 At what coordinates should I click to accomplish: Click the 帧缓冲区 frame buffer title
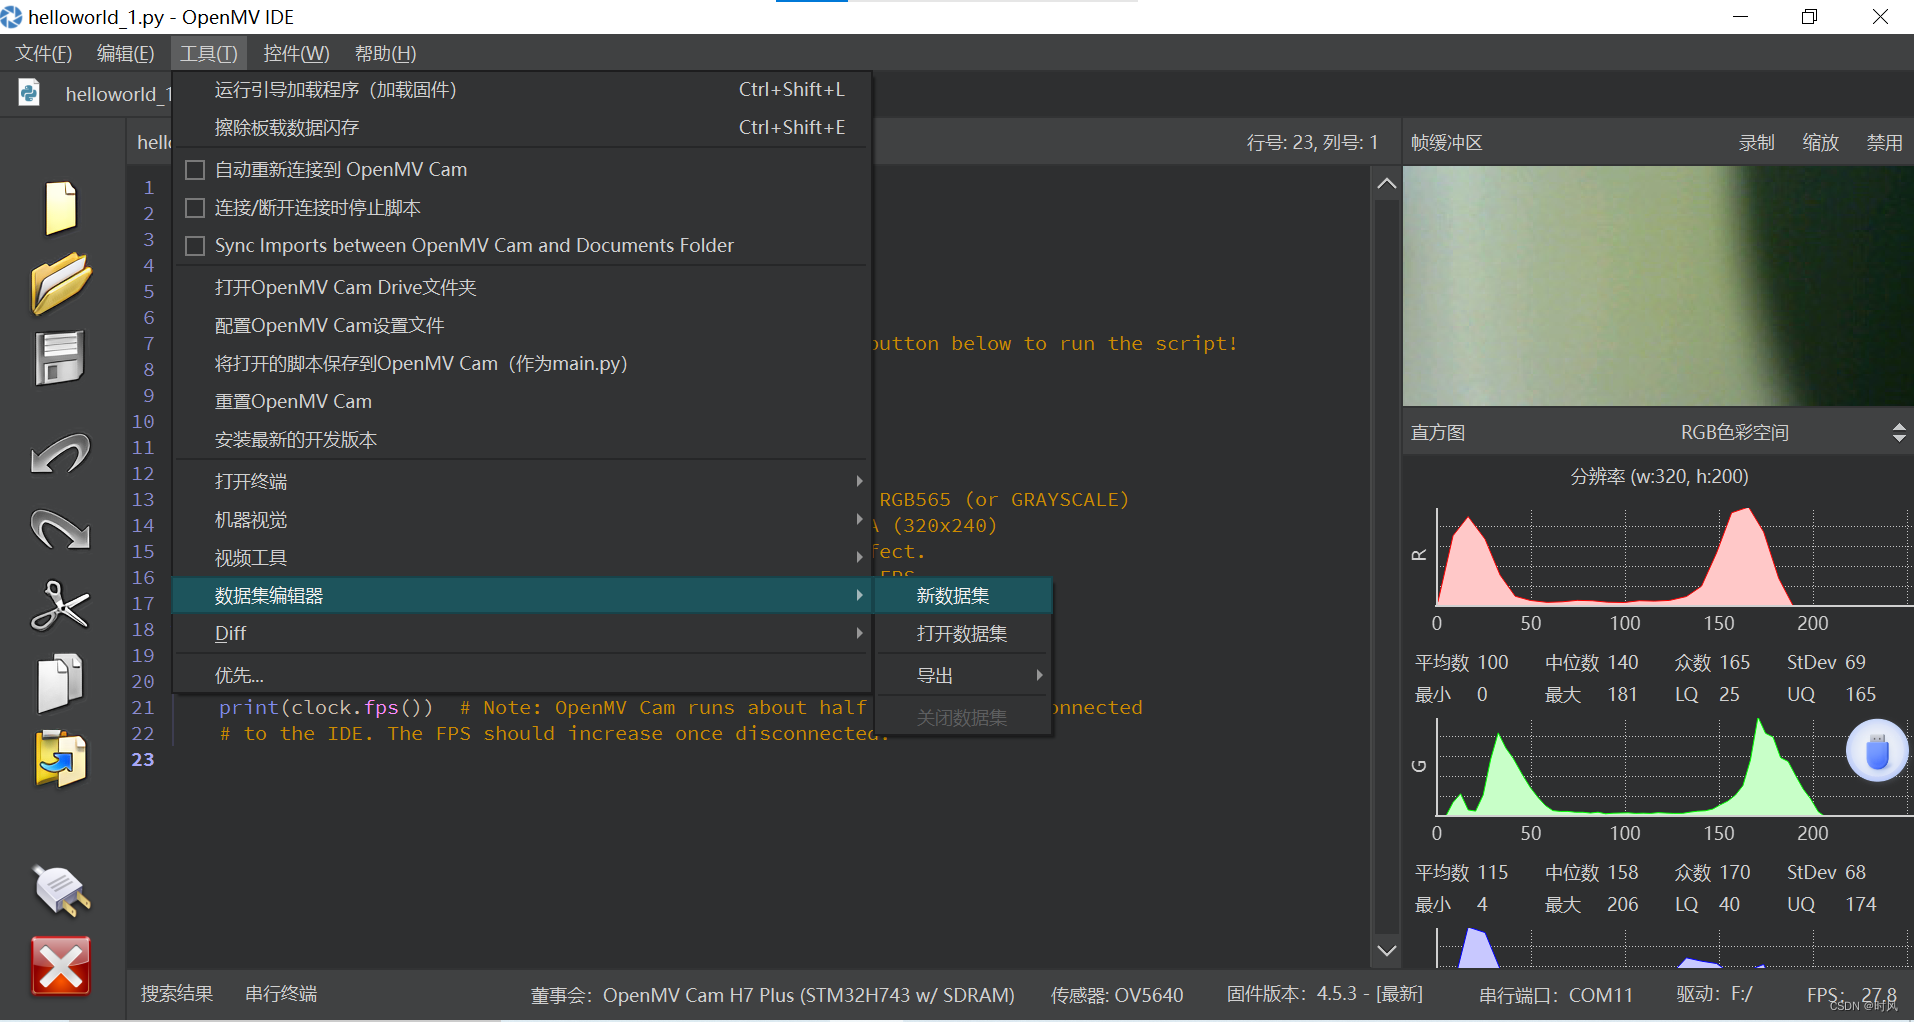[x=1446, y=143]
